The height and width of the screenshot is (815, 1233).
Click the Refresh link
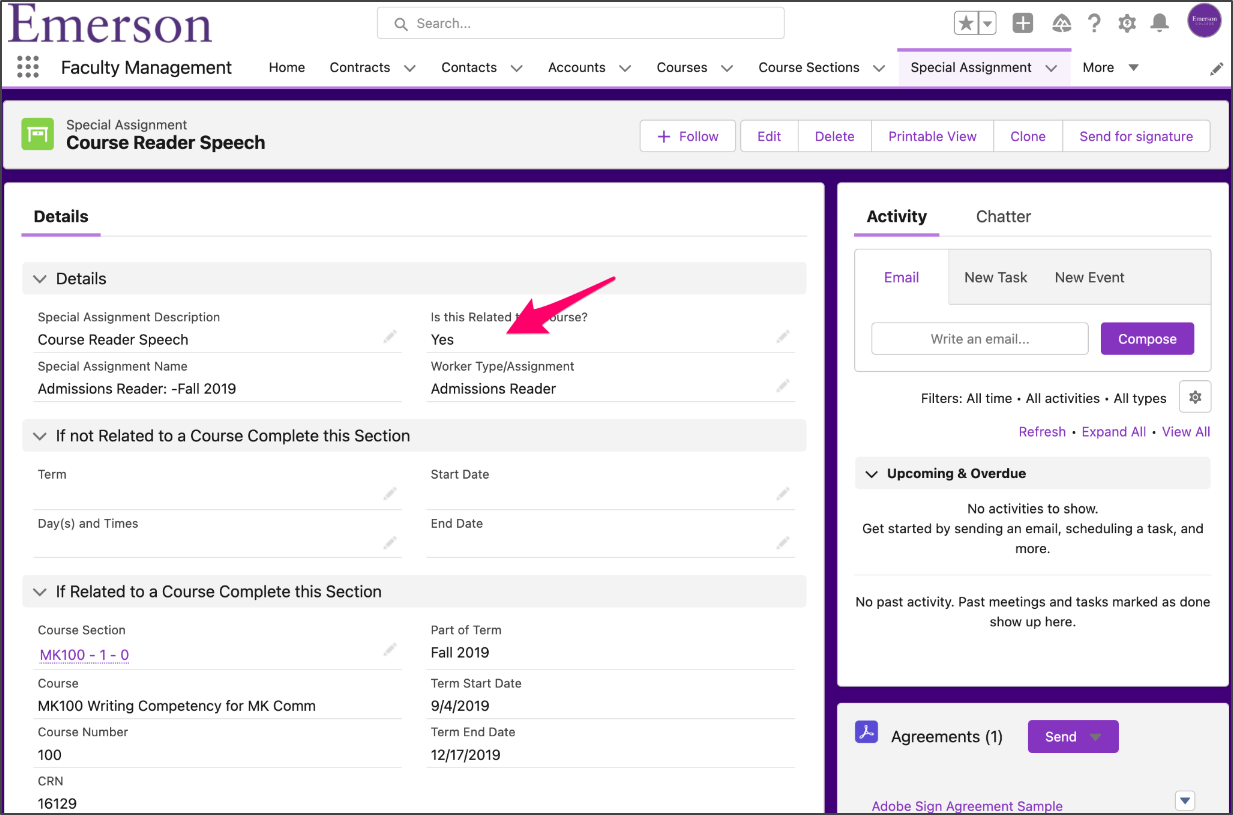pos(1042,431)
